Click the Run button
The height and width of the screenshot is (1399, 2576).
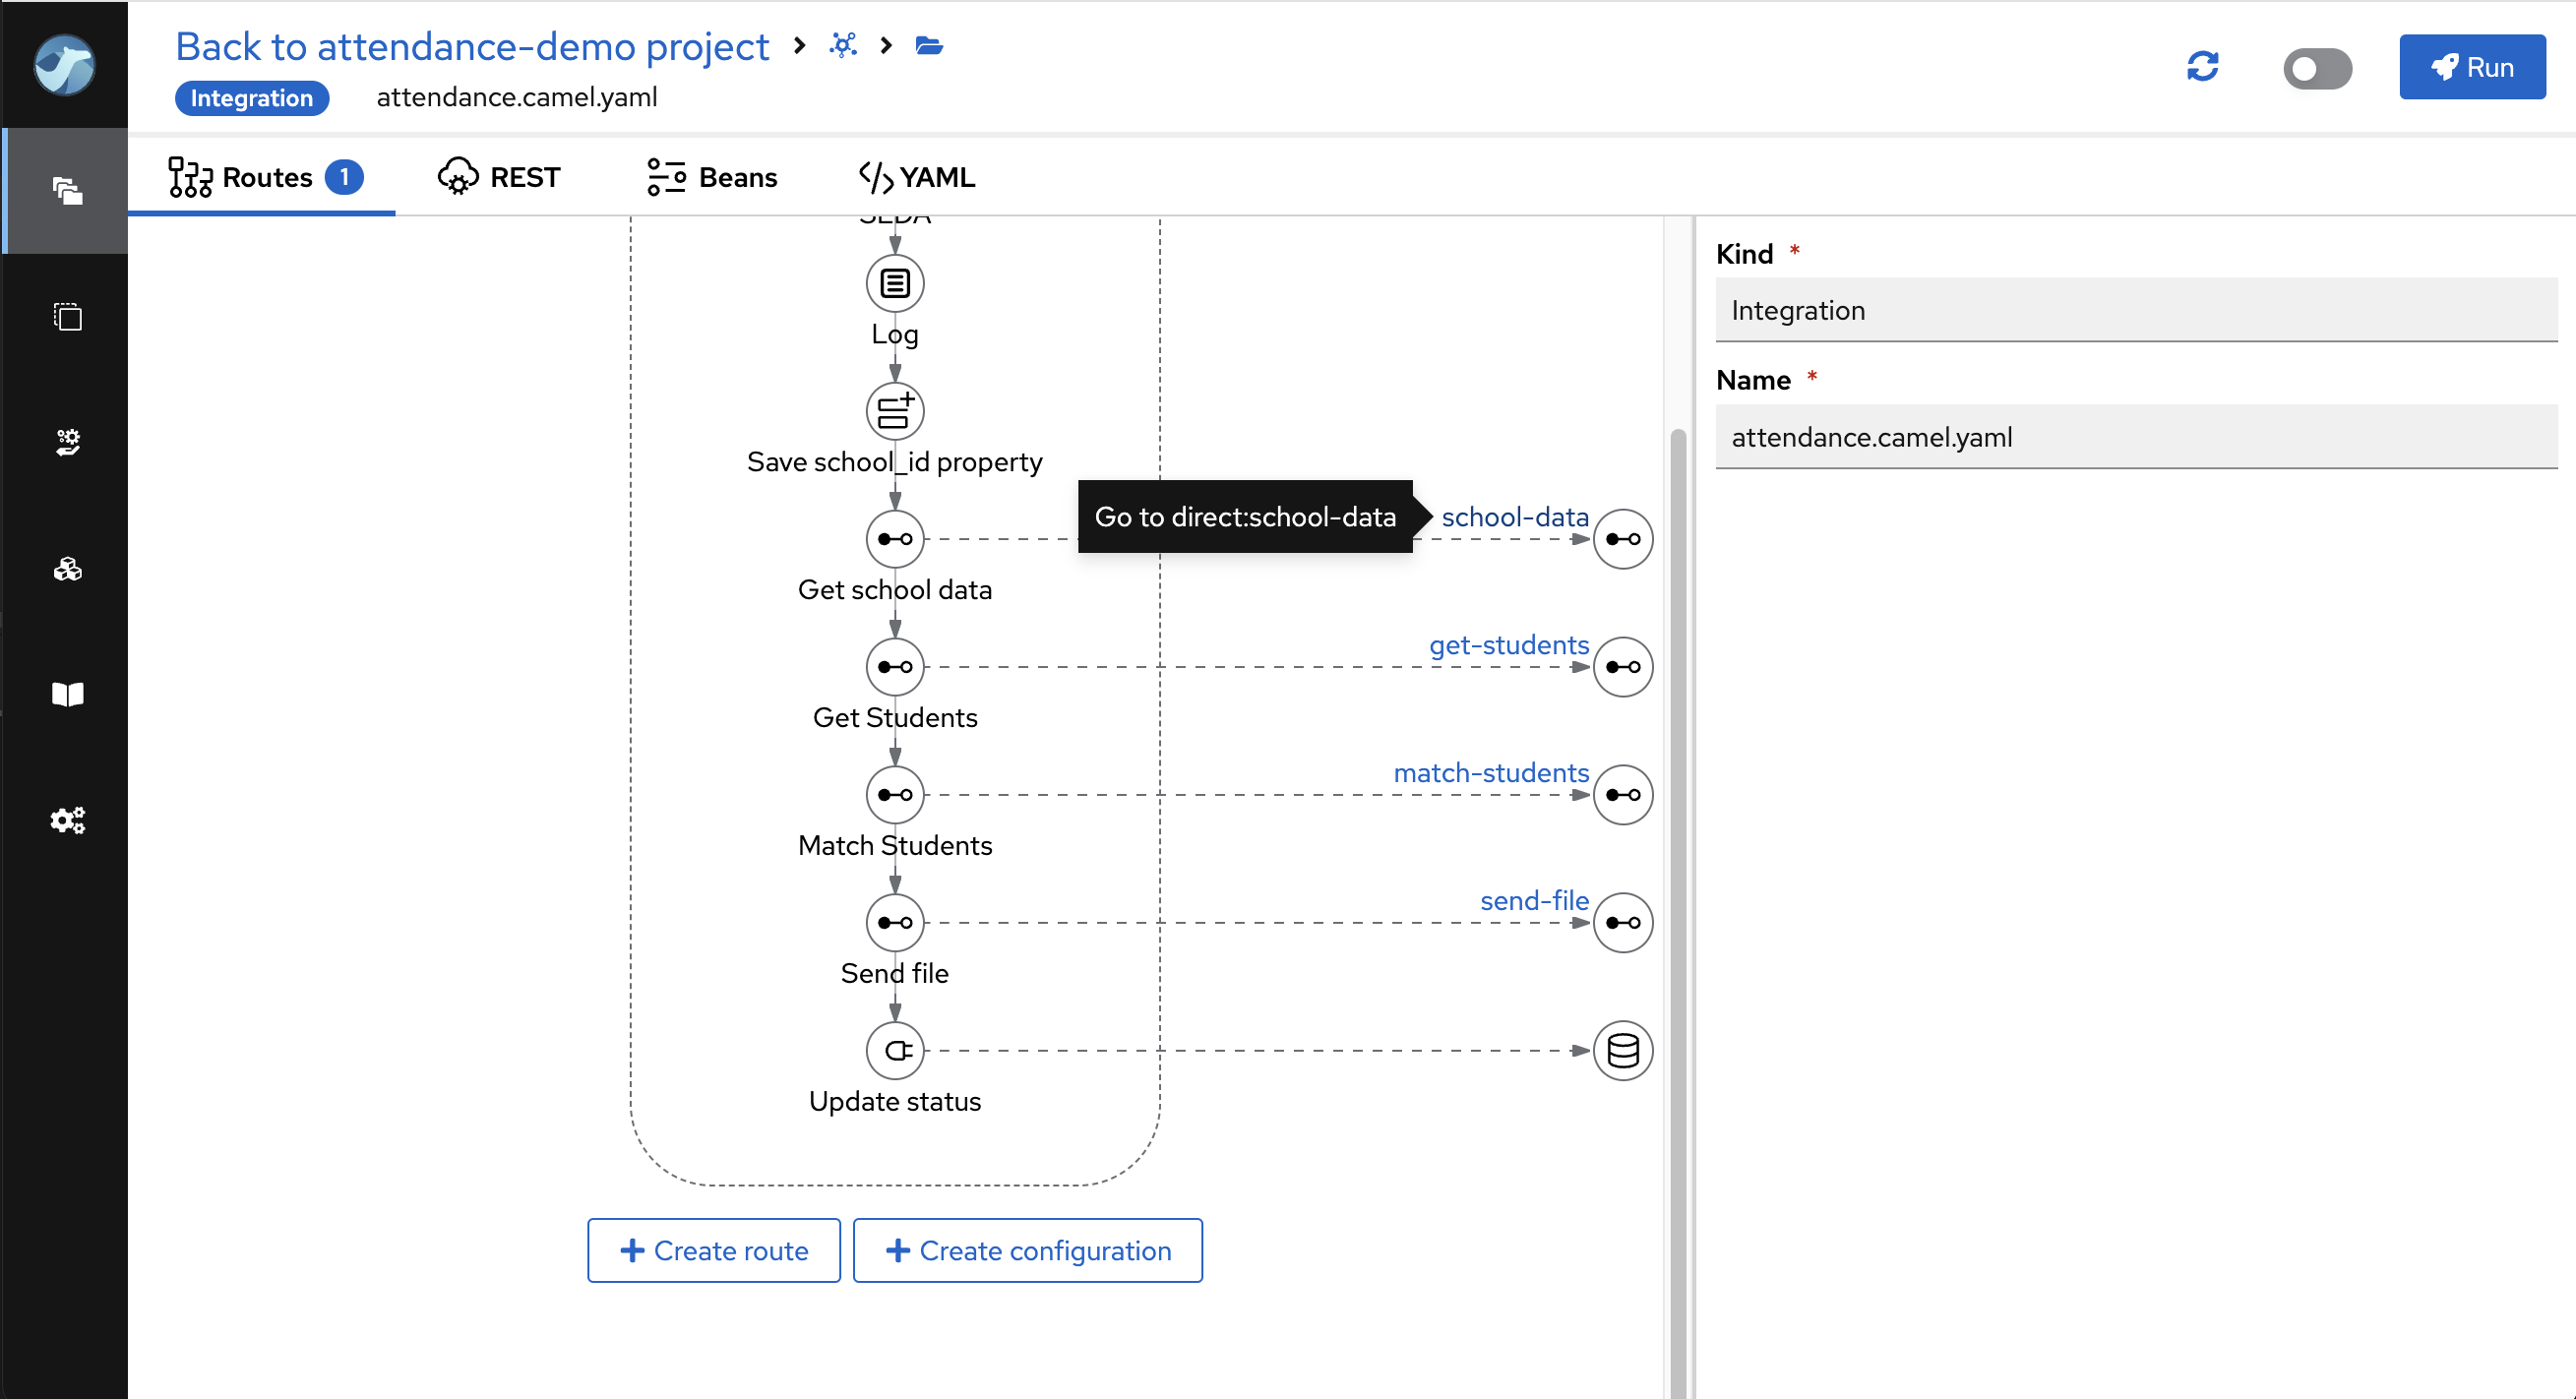coord(2471,67)
